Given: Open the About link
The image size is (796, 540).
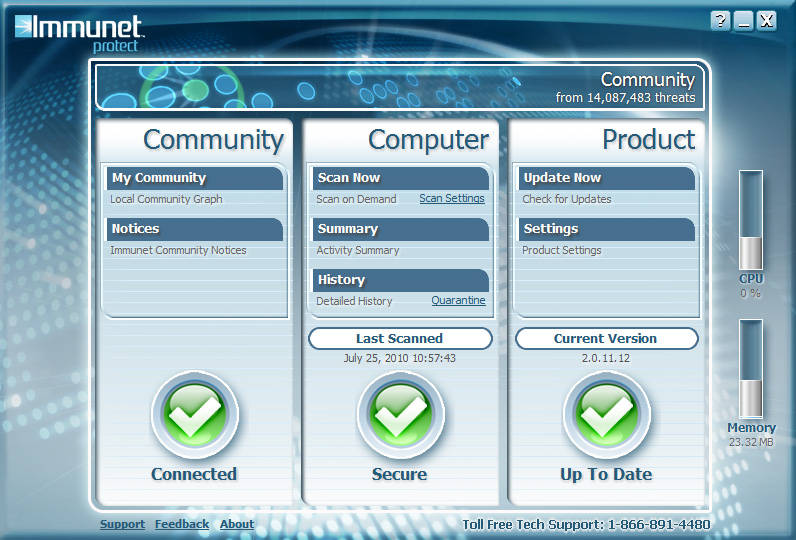Looking at the screenshot, I should pyautogui.click(x=237, y=524).
